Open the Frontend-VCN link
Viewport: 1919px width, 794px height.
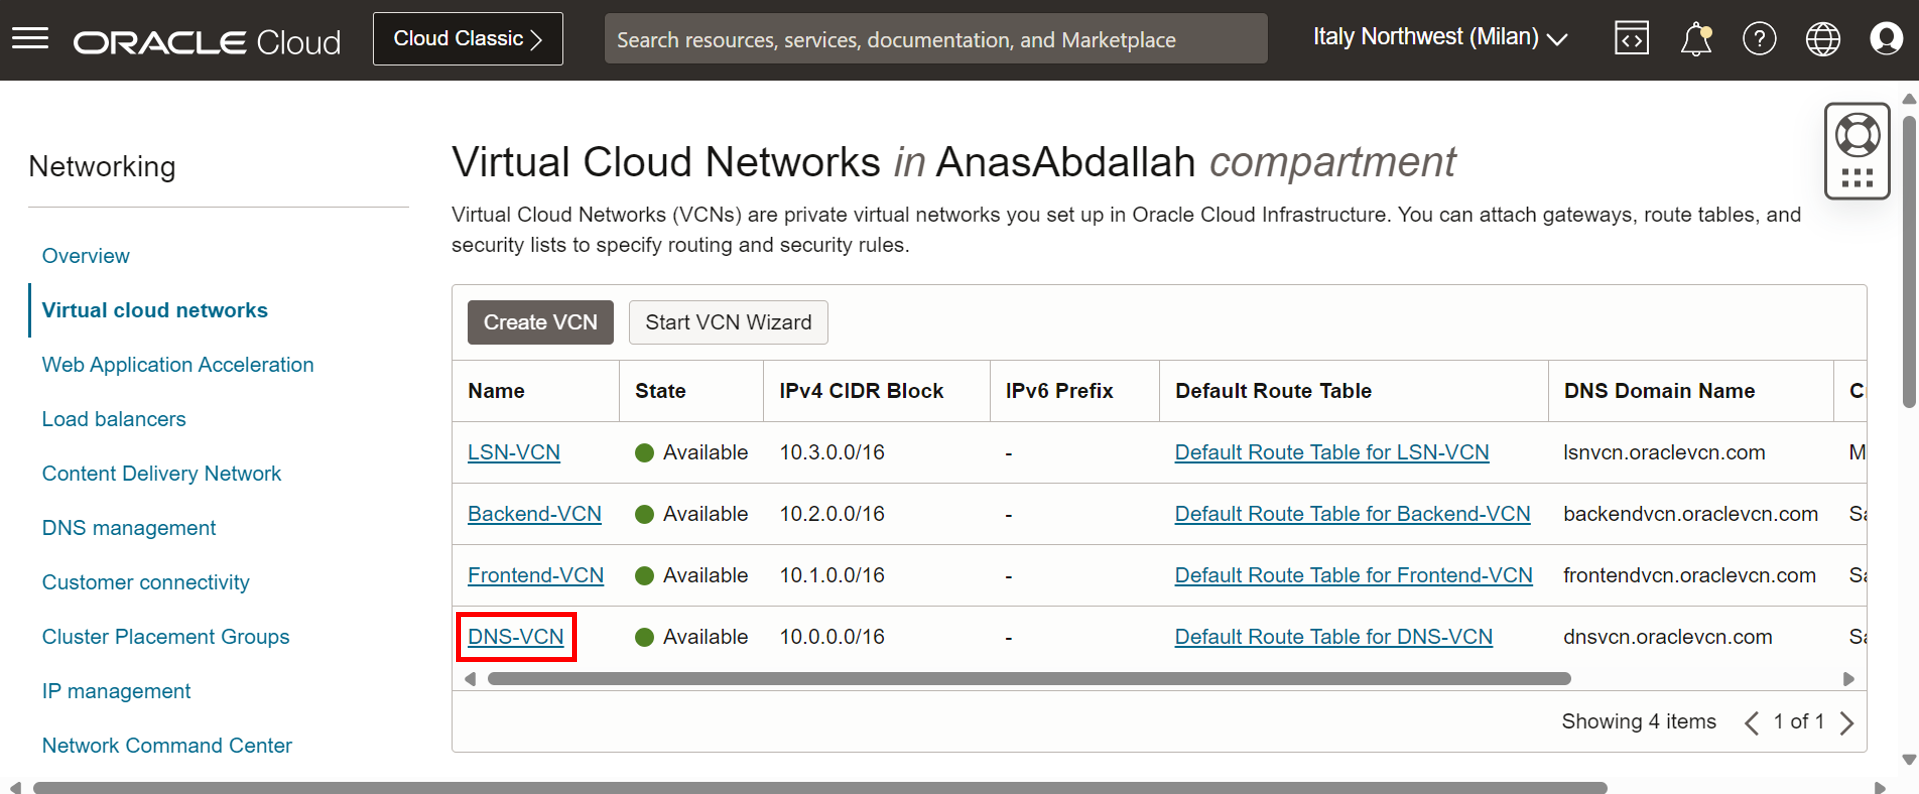(x=536, y=575)
